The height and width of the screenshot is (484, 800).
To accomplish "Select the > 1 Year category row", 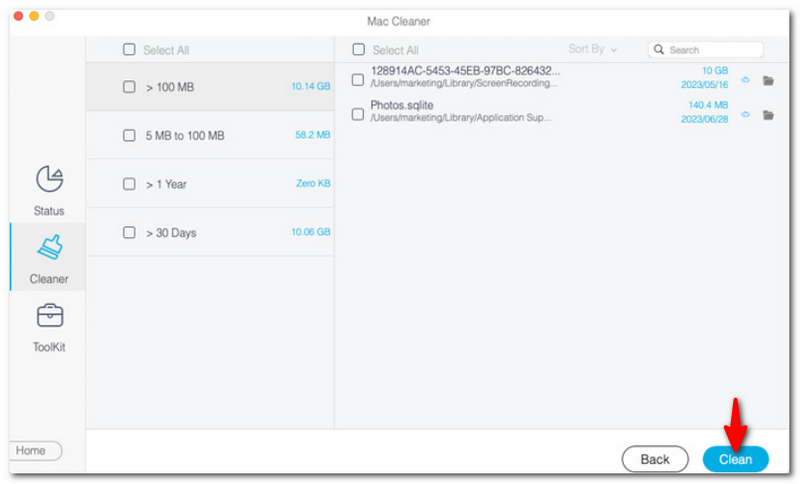I will tap(210, 184).
